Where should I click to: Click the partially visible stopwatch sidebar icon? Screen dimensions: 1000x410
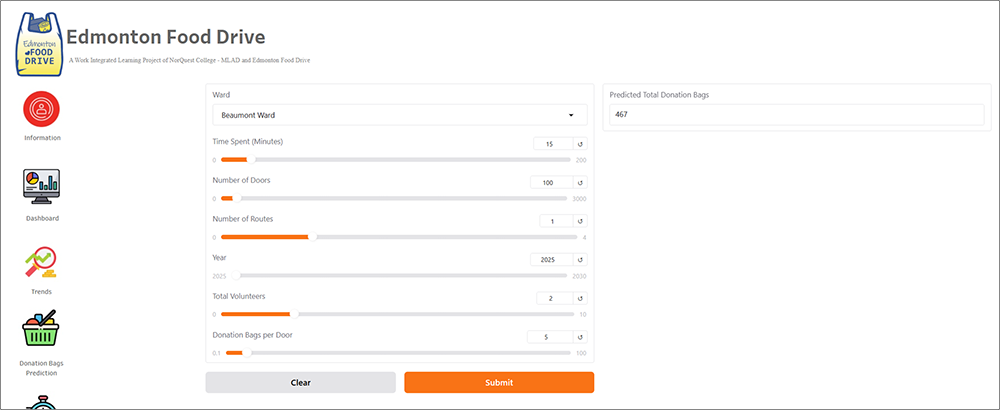42,402
